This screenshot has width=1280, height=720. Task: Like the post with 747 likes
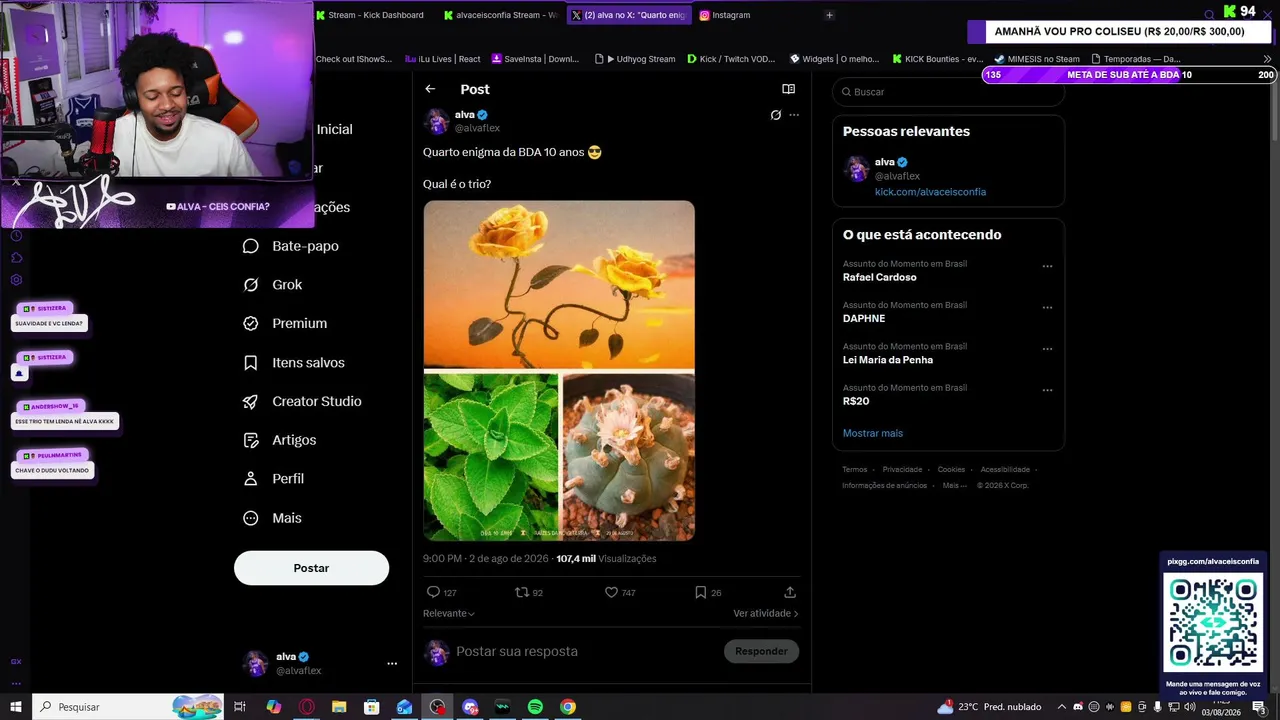click(620, 592)
